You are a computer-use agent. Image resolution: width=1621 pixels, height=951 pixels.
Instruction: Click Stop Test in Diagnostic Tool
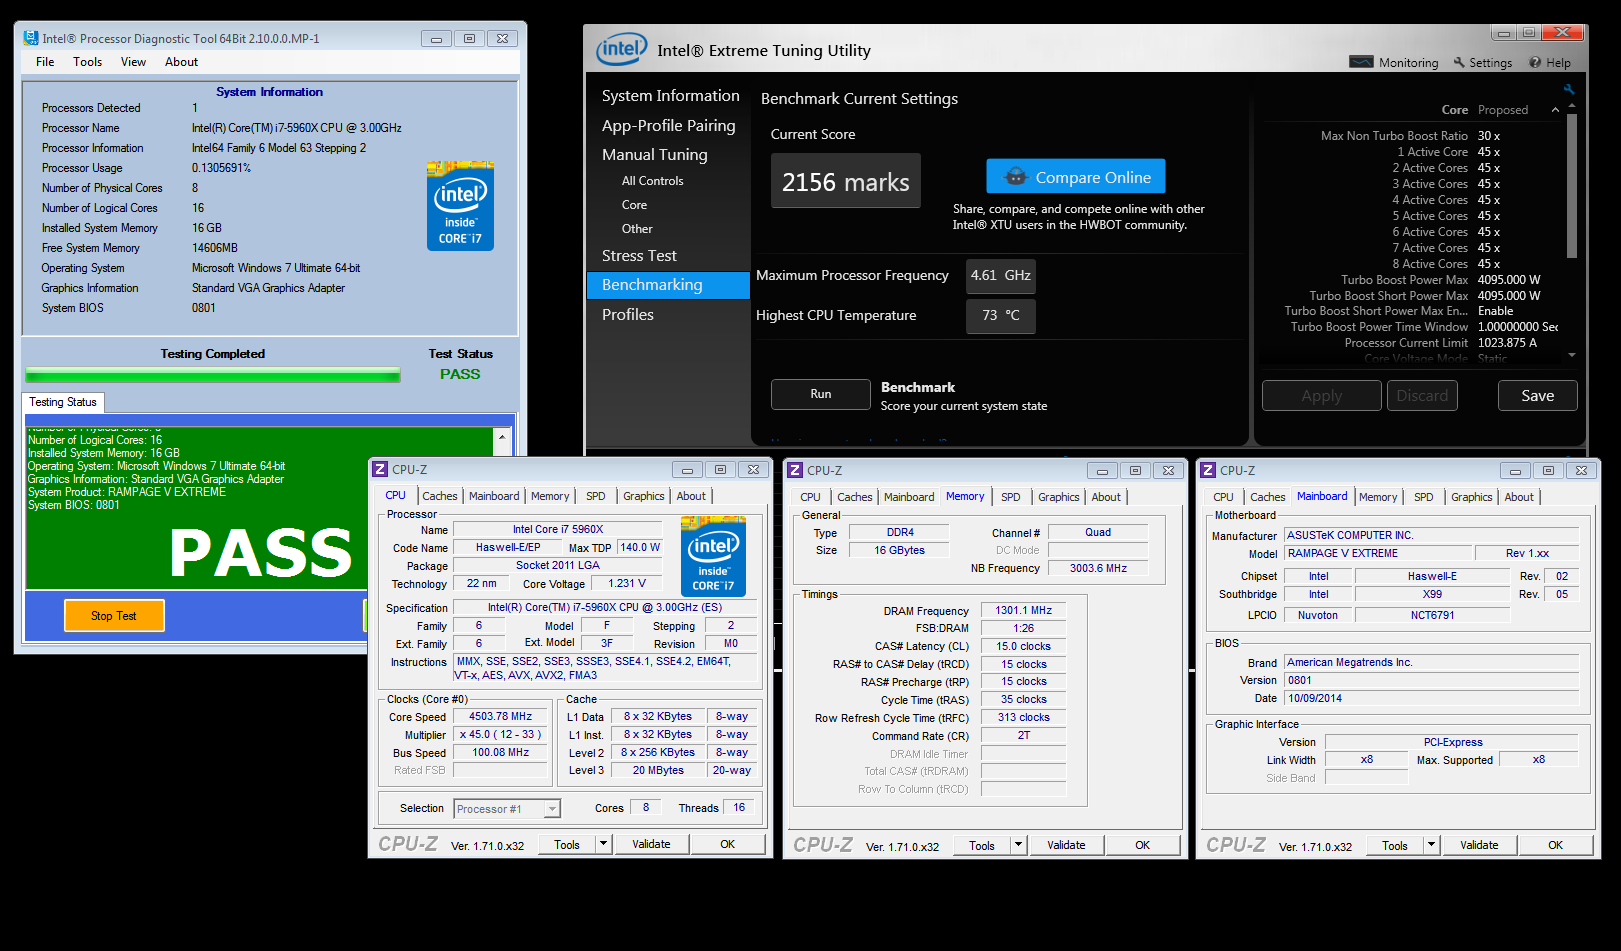click(x=114, y=615)
